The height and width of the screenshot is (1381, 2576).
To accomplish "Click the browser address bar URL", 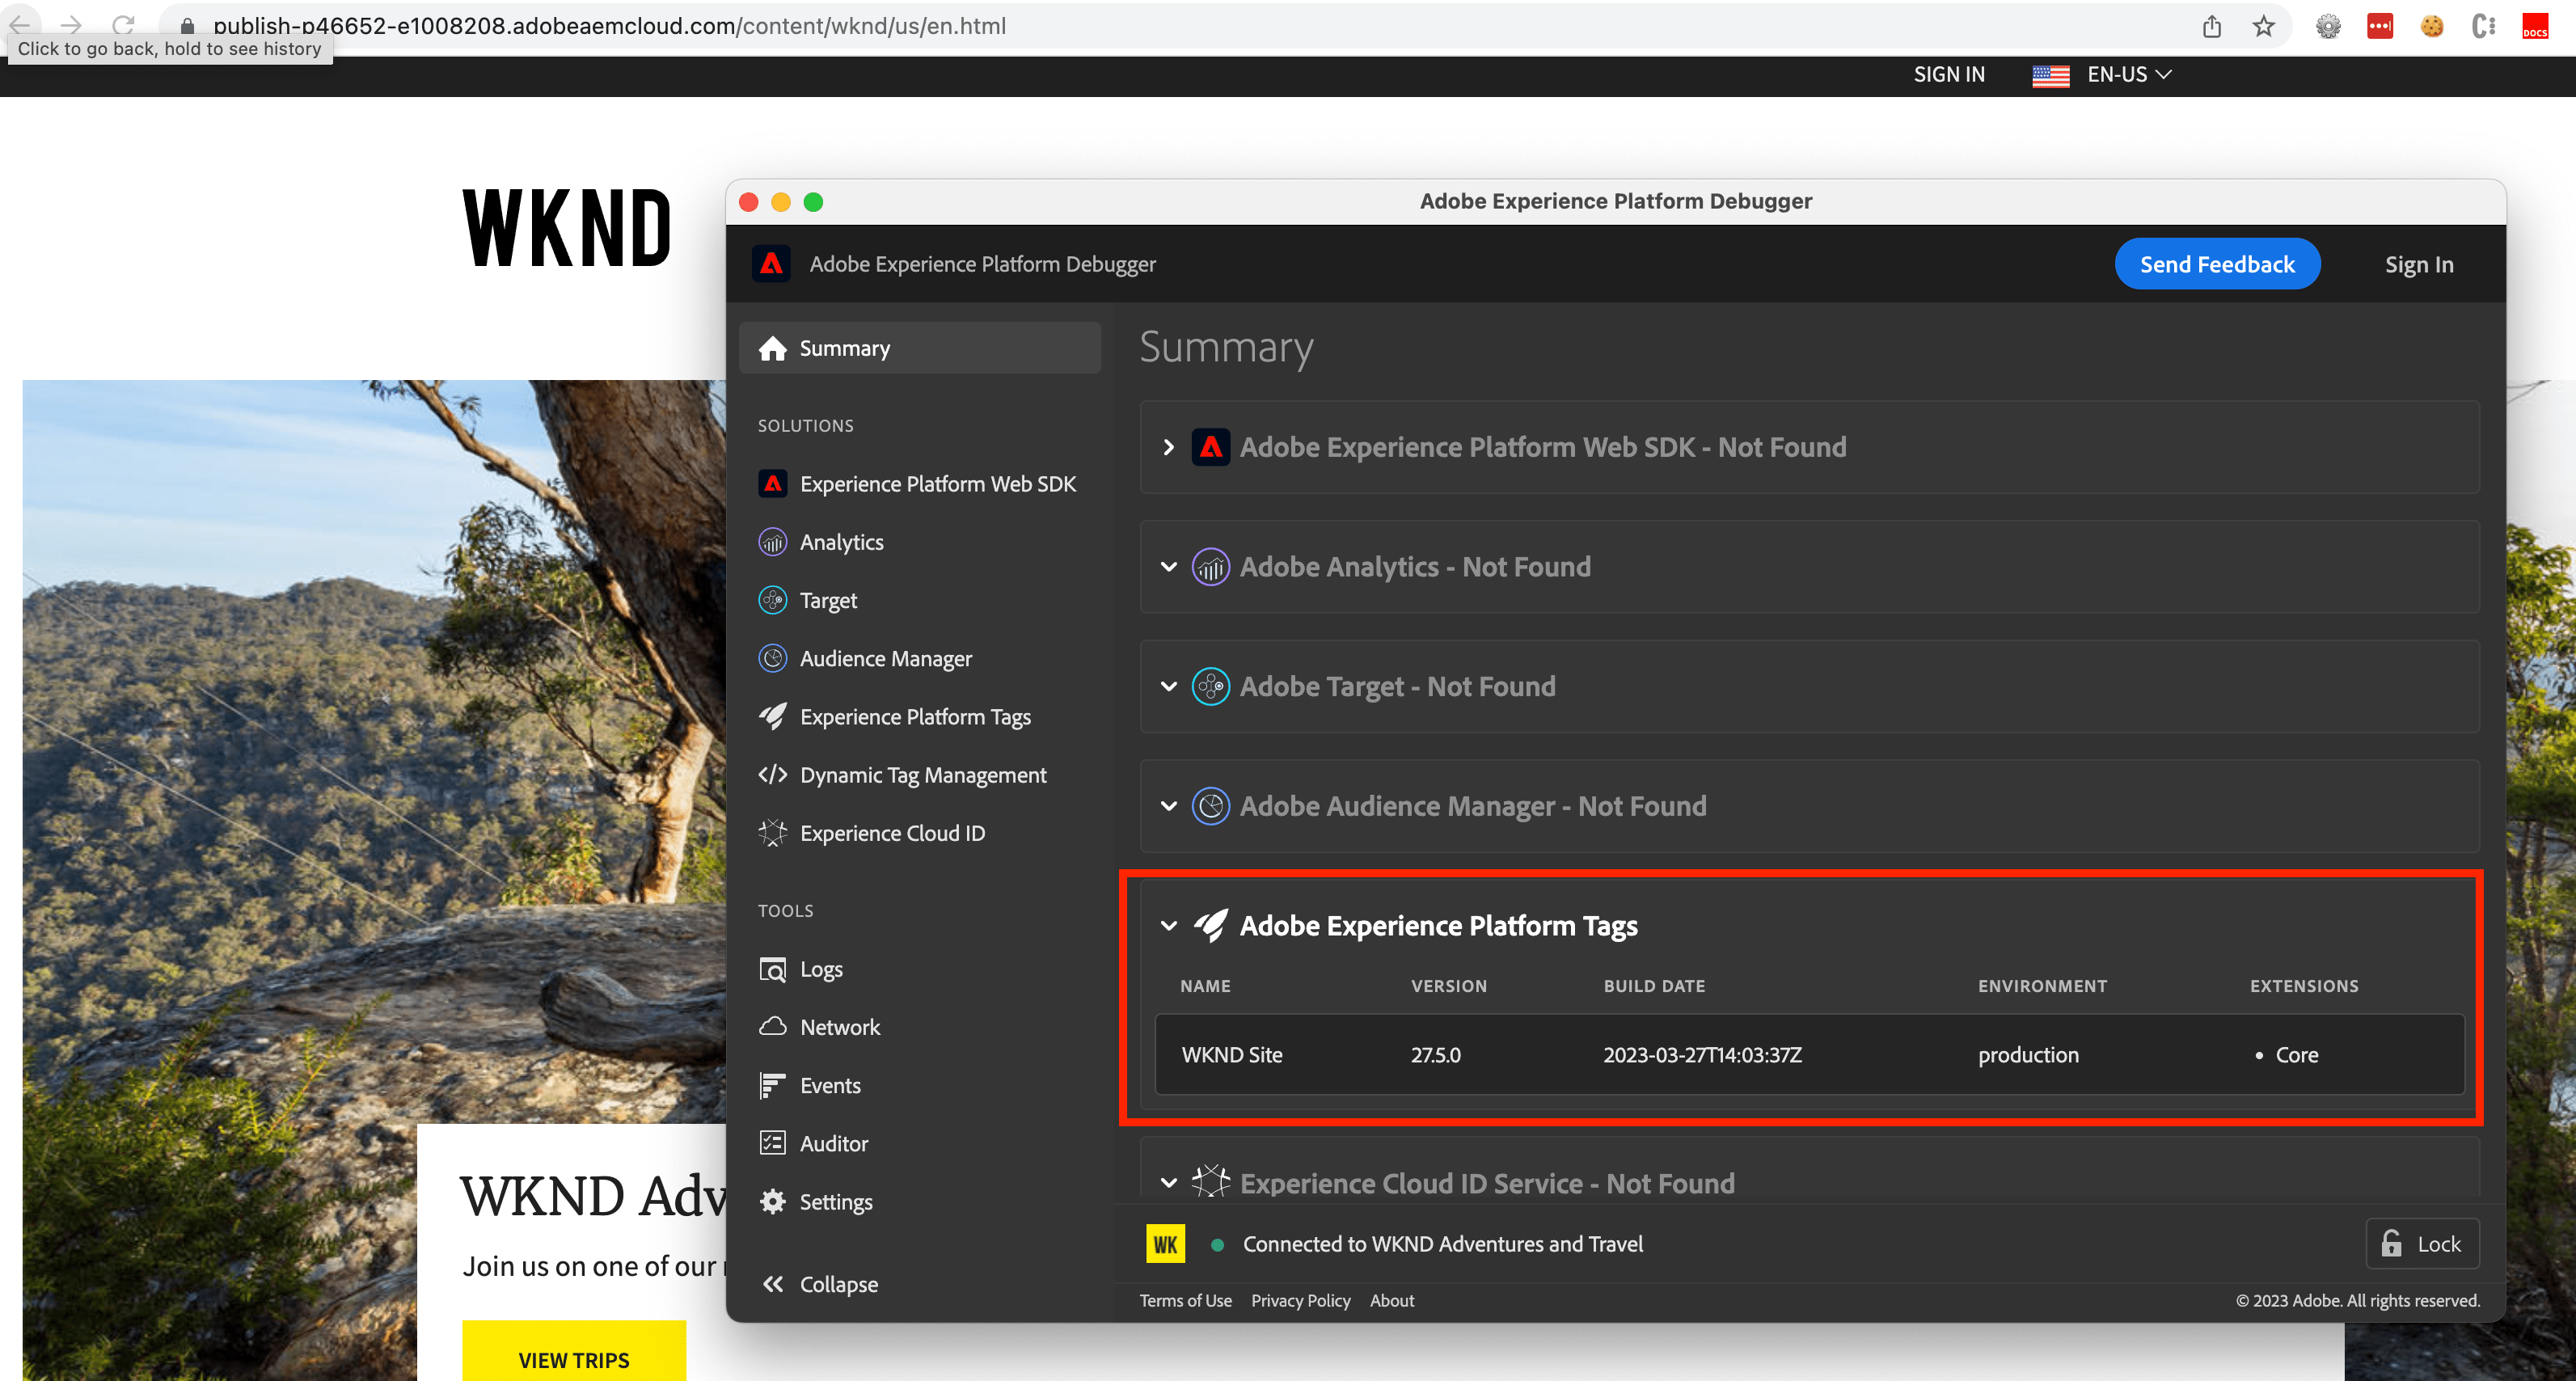I will (x=609, y=26).
